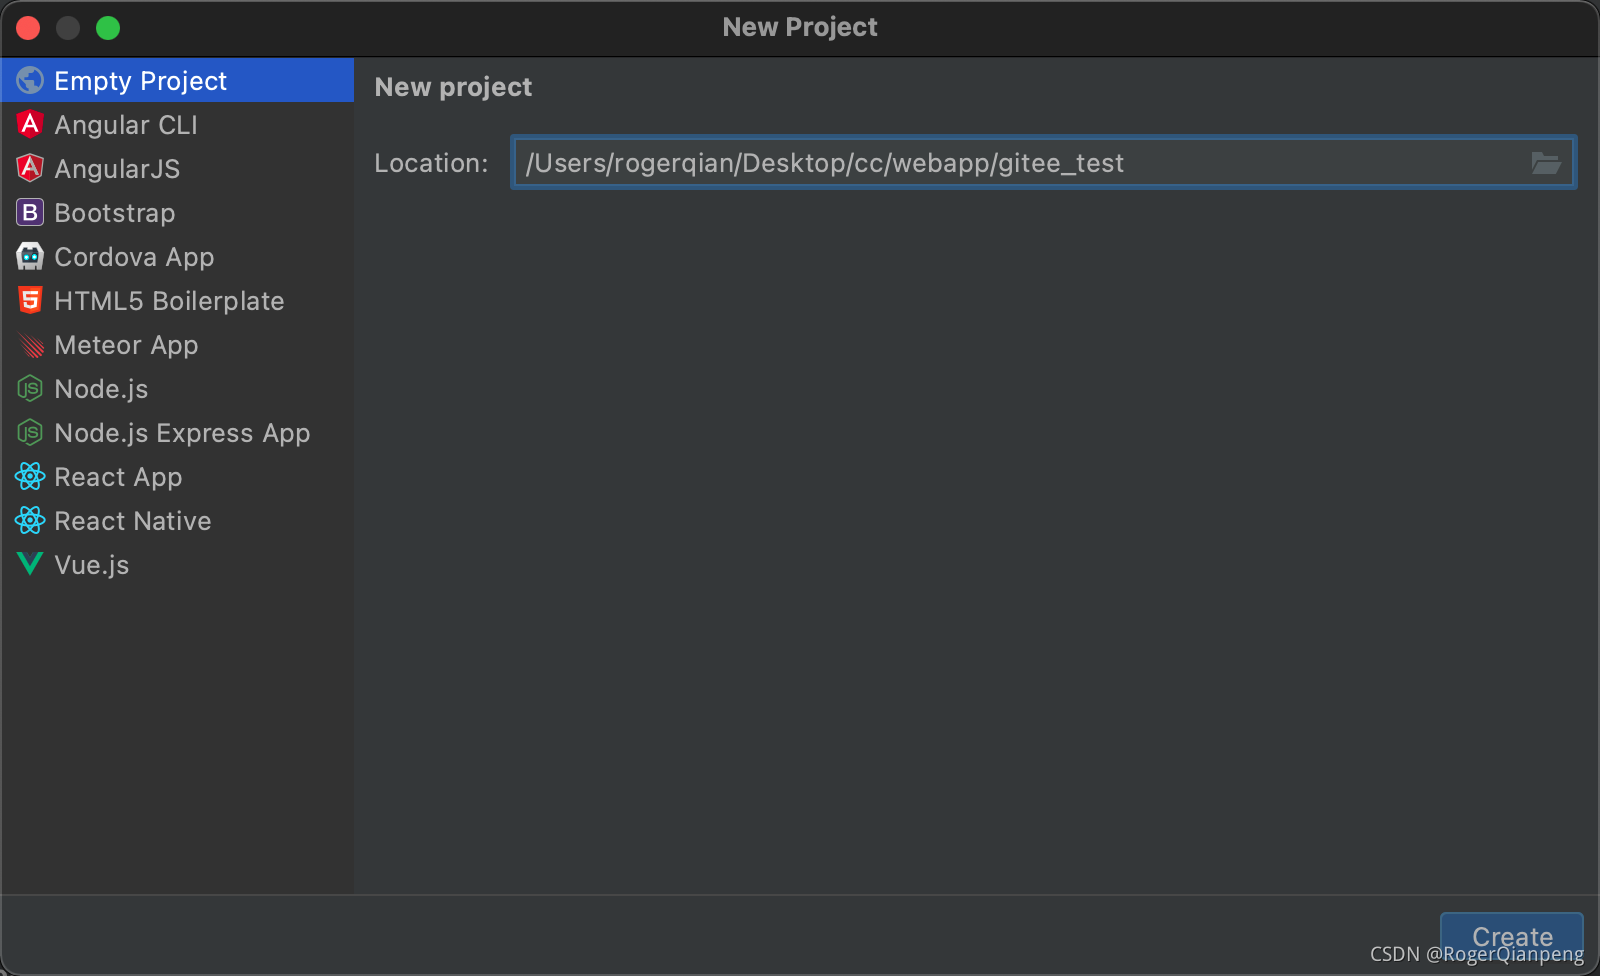The width and height of the screenshot is (1600, 976).
Task: Click the Cordova App robot icon
Action: click(30, 256)
